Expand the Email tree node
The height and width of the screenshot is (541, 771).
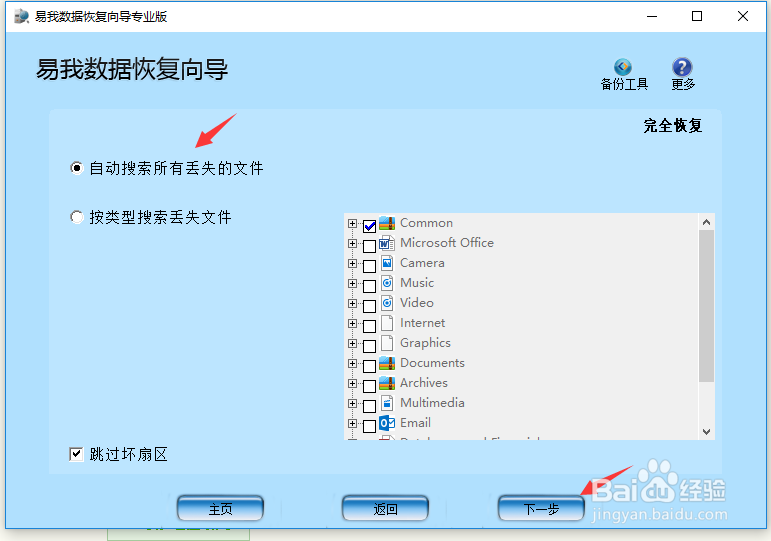pos(352,423)
